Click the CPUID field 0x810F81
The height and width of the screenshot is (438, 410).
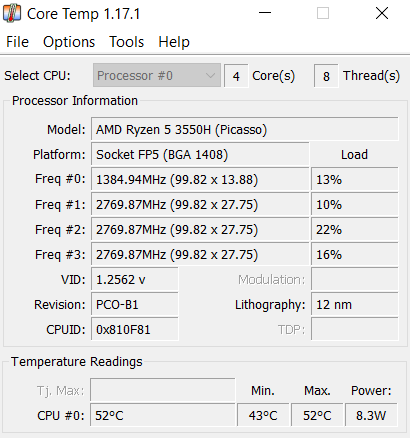point(135,329)
